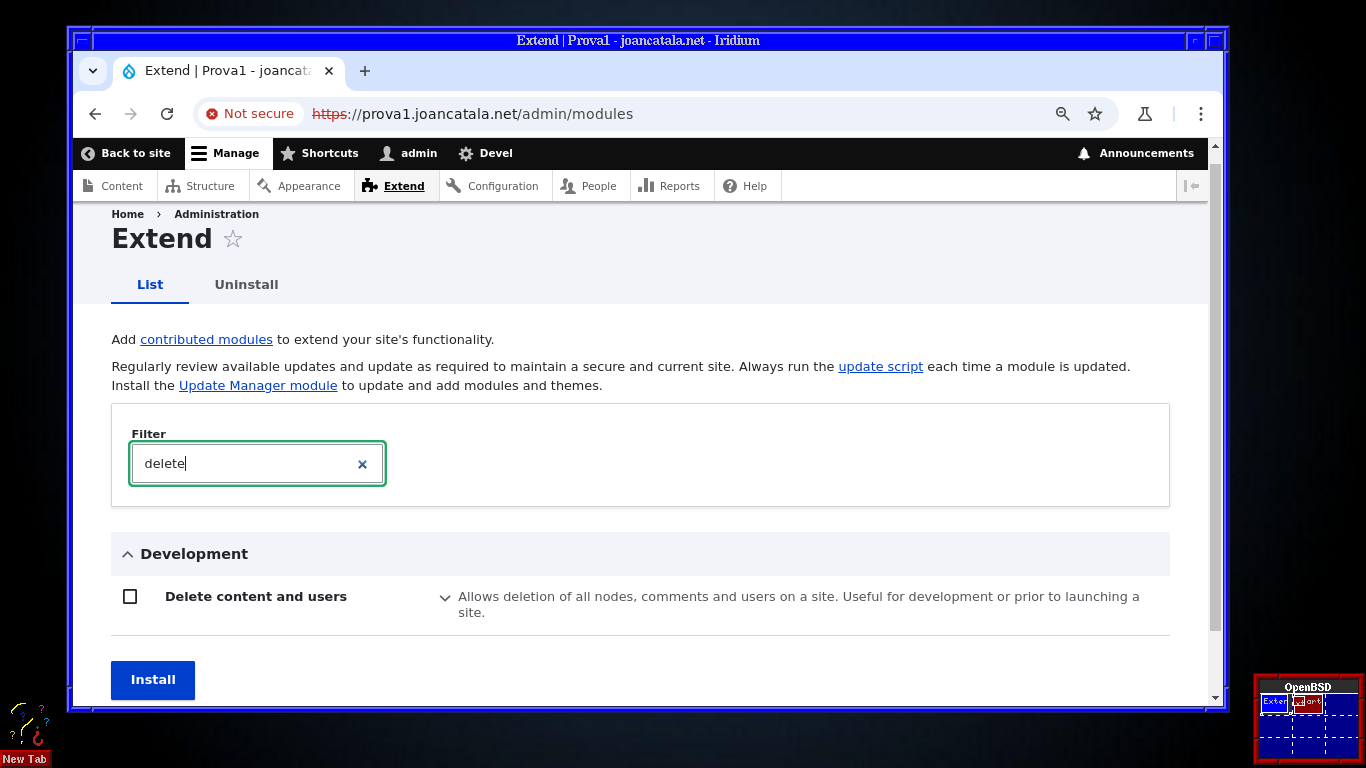Bookmark this page with the star icon

[x=1095, y=114]
